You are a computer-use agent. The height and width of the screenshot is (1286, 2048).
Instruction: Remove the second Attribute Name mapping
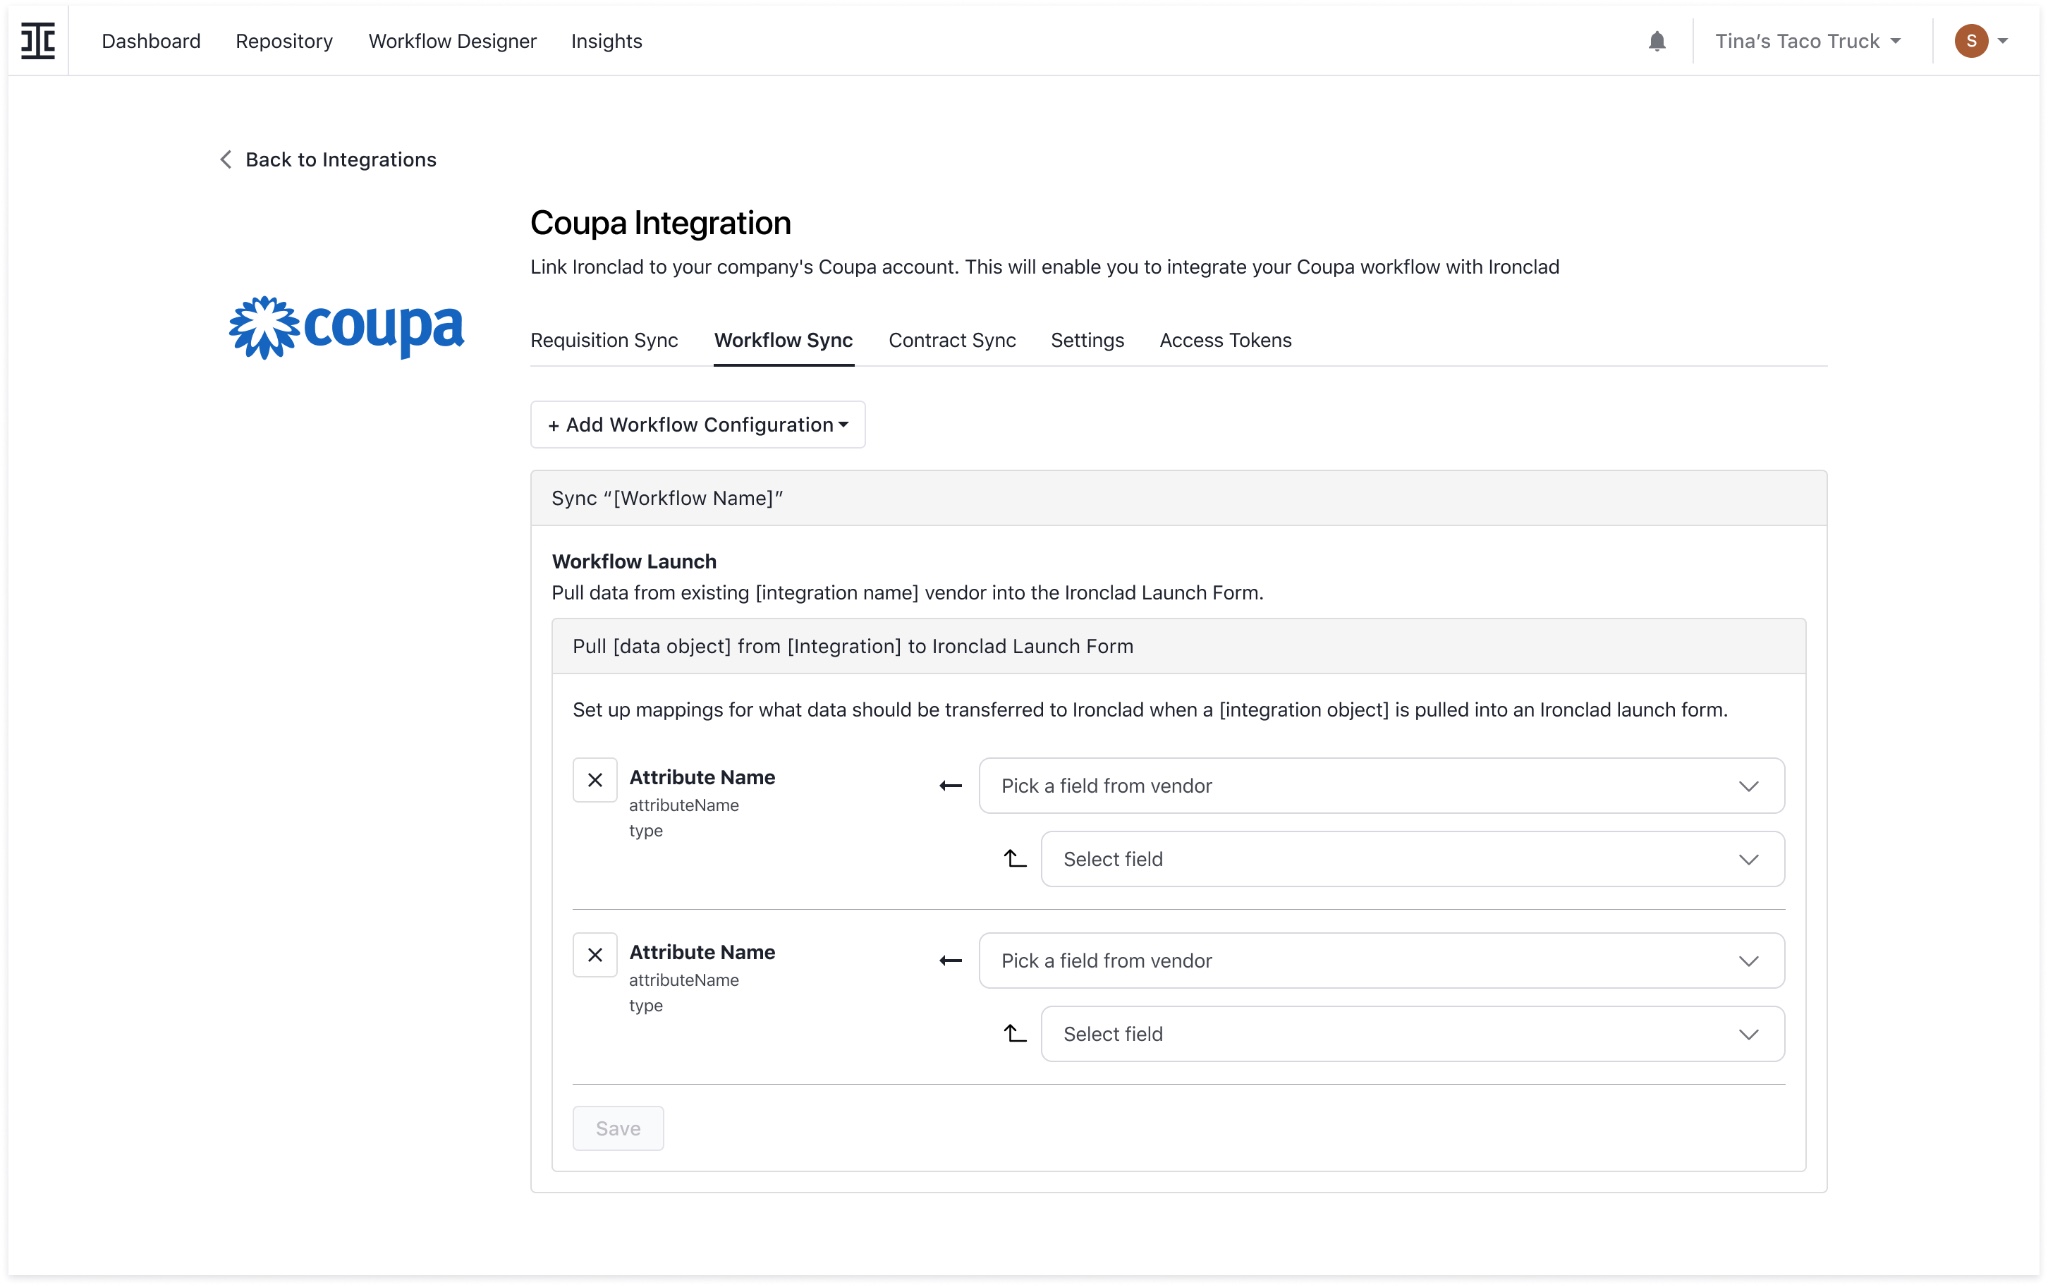[595, 955]
